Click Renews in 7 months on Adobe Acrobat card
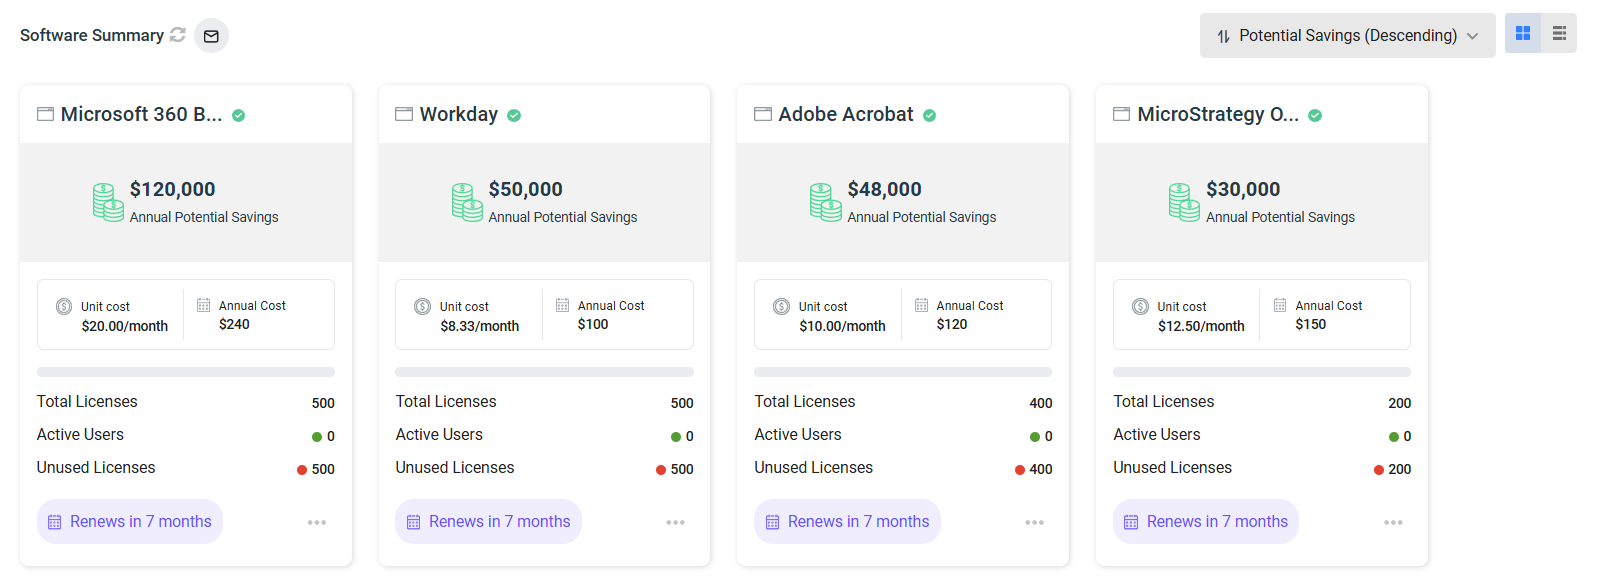 click(x=848, y=521)
